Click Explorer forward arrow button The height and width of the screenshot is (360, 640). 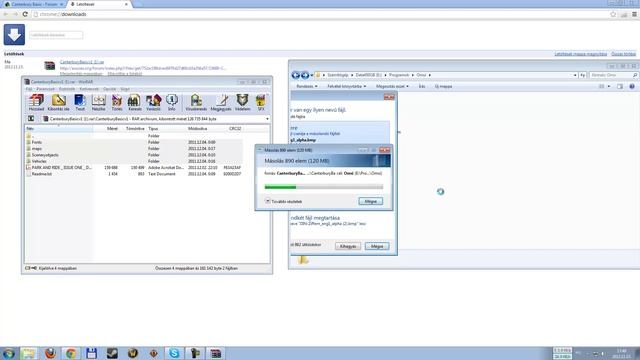(x=305, y=75)
